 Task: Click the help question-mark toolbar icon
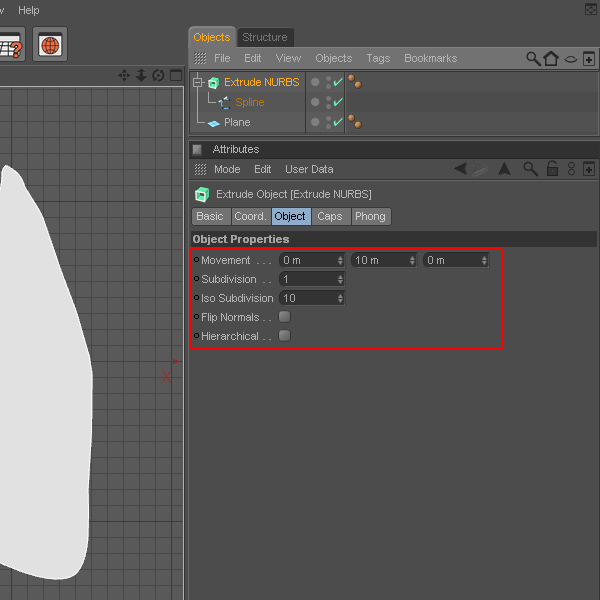click(x=11, y=44)
